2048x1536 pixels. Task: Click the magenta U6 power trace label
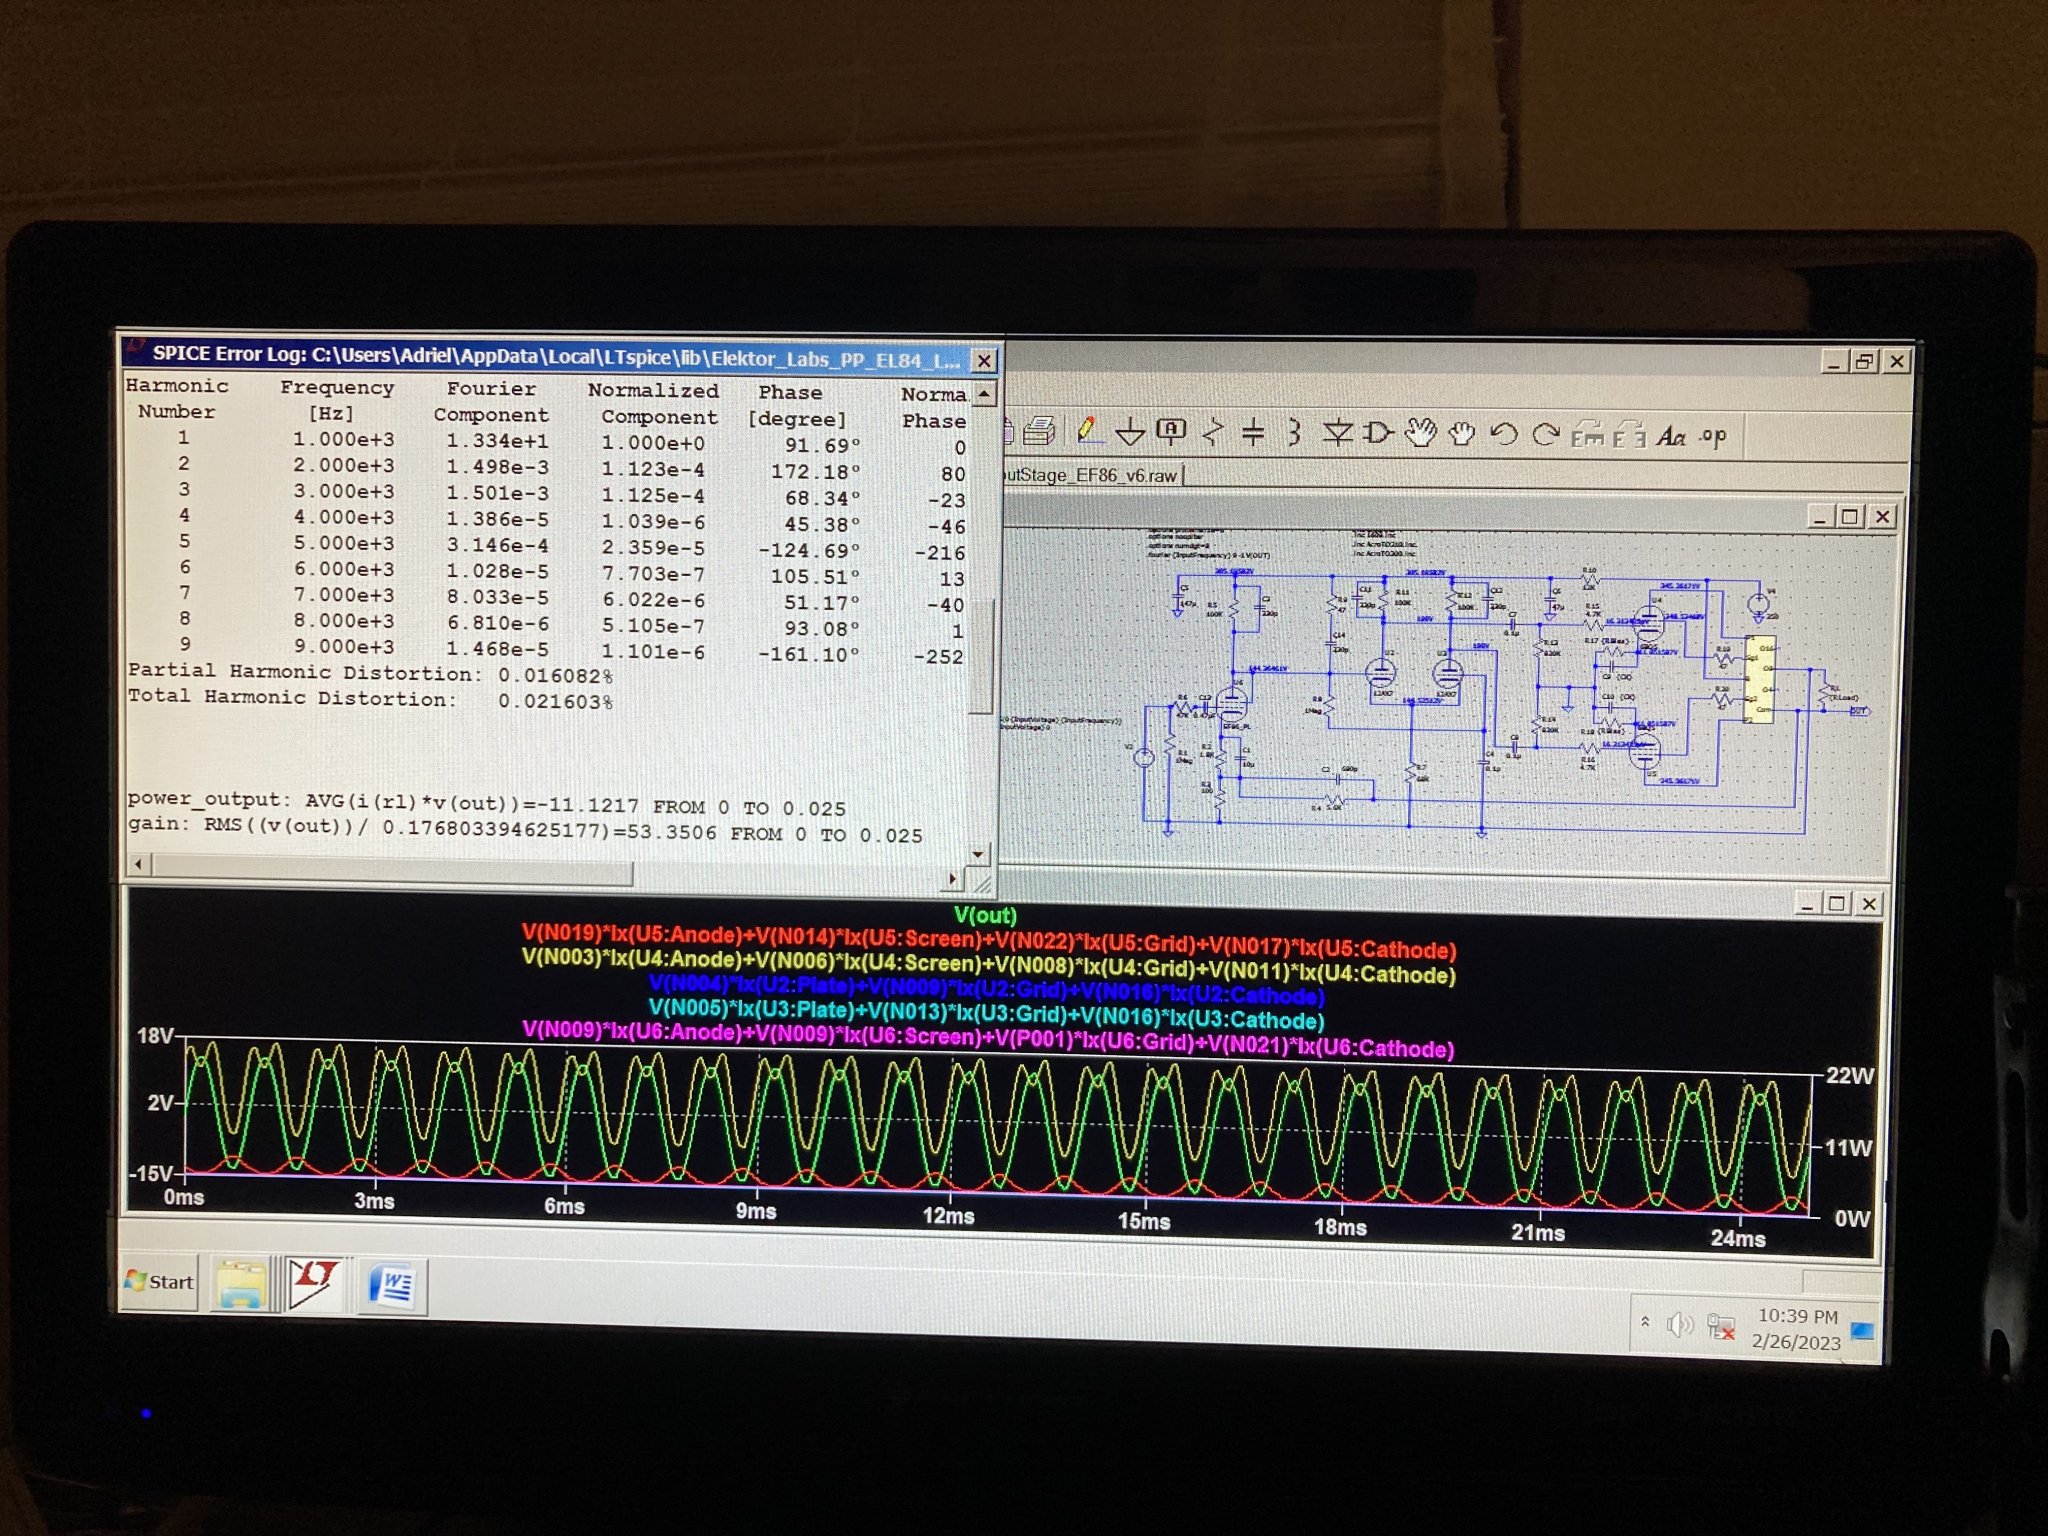tap(988, 1039)
